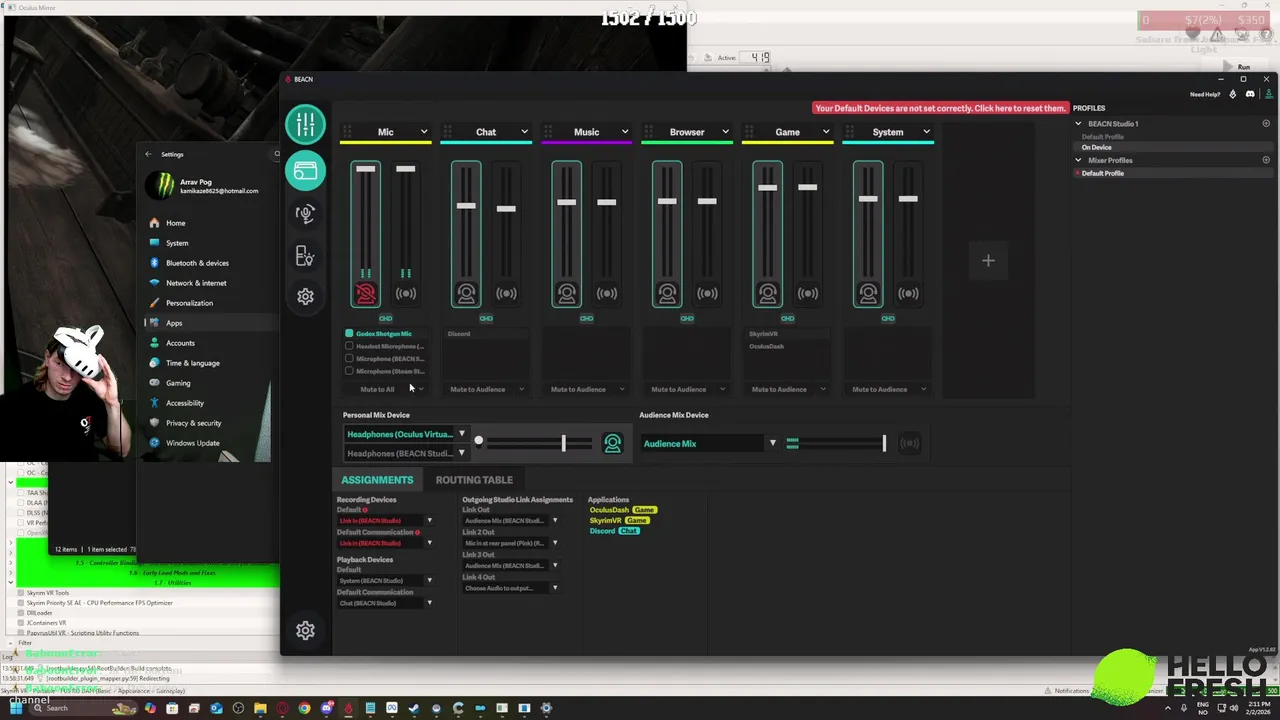This screenshot has height=720, width=1280.
Task: Mute System channel audience broadcast icon
Action: pos(908,294)
